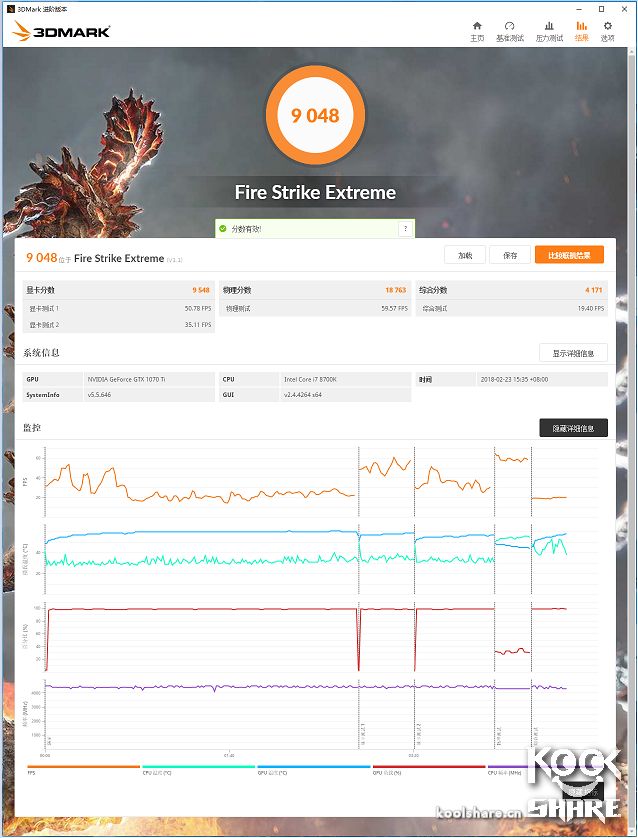Toggle the green CPU temperature legend item
Screen dimensions: 638x838
pos(198,770)
